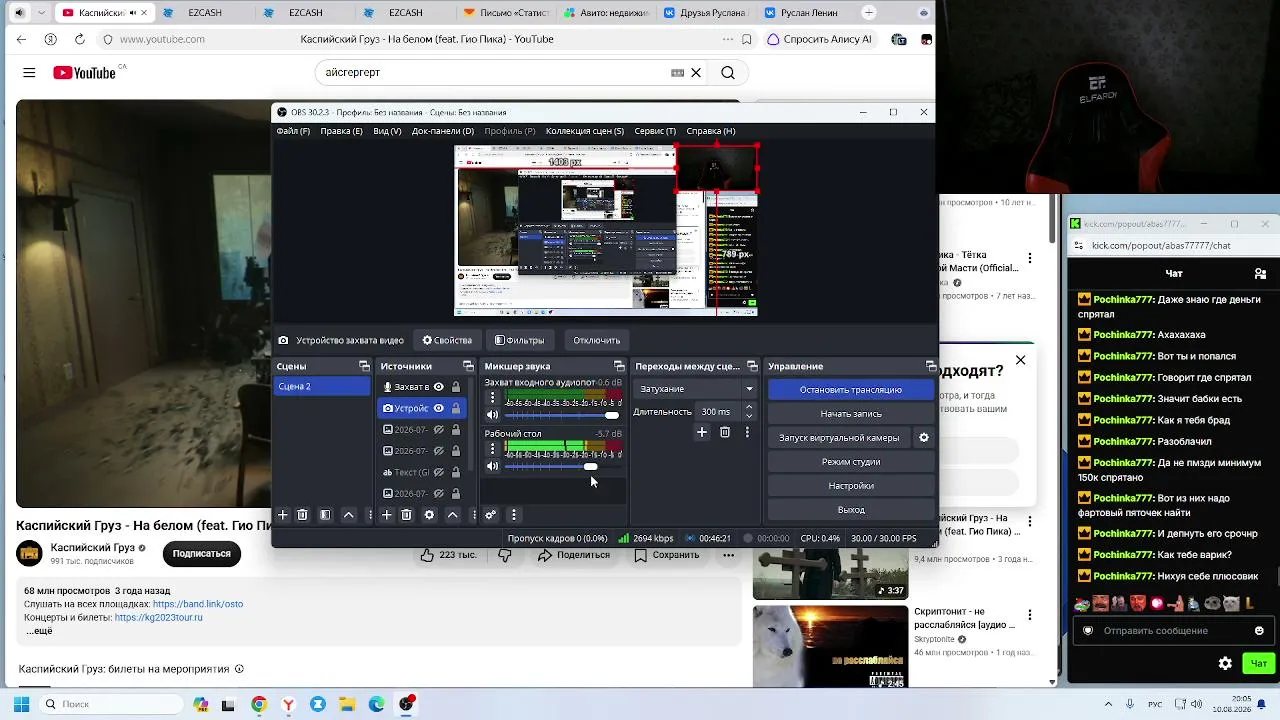Click the Kick chat message input field
This screenshot has width=1280, height=720.
1172,631
